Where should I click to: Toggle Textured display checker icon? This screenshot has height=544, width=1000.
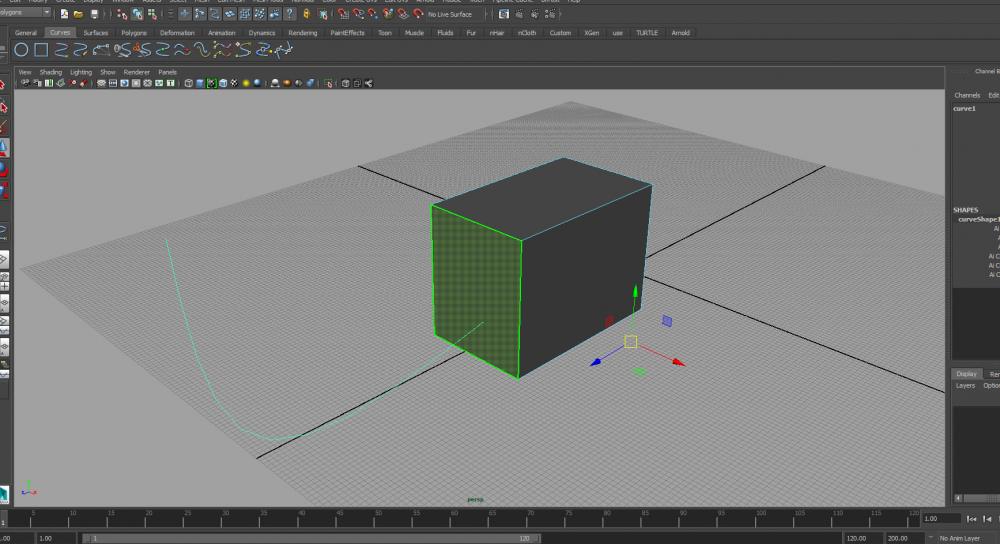coord(234,84)
